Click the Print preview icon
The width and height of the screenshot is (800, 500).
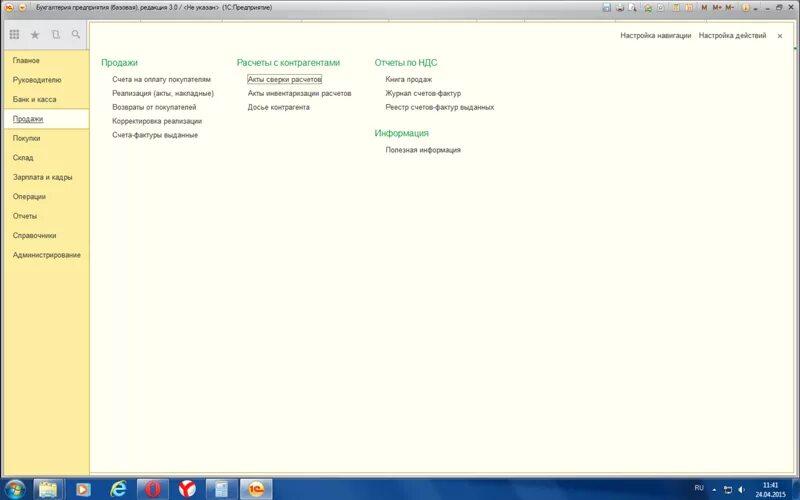[x=633, y=8]
